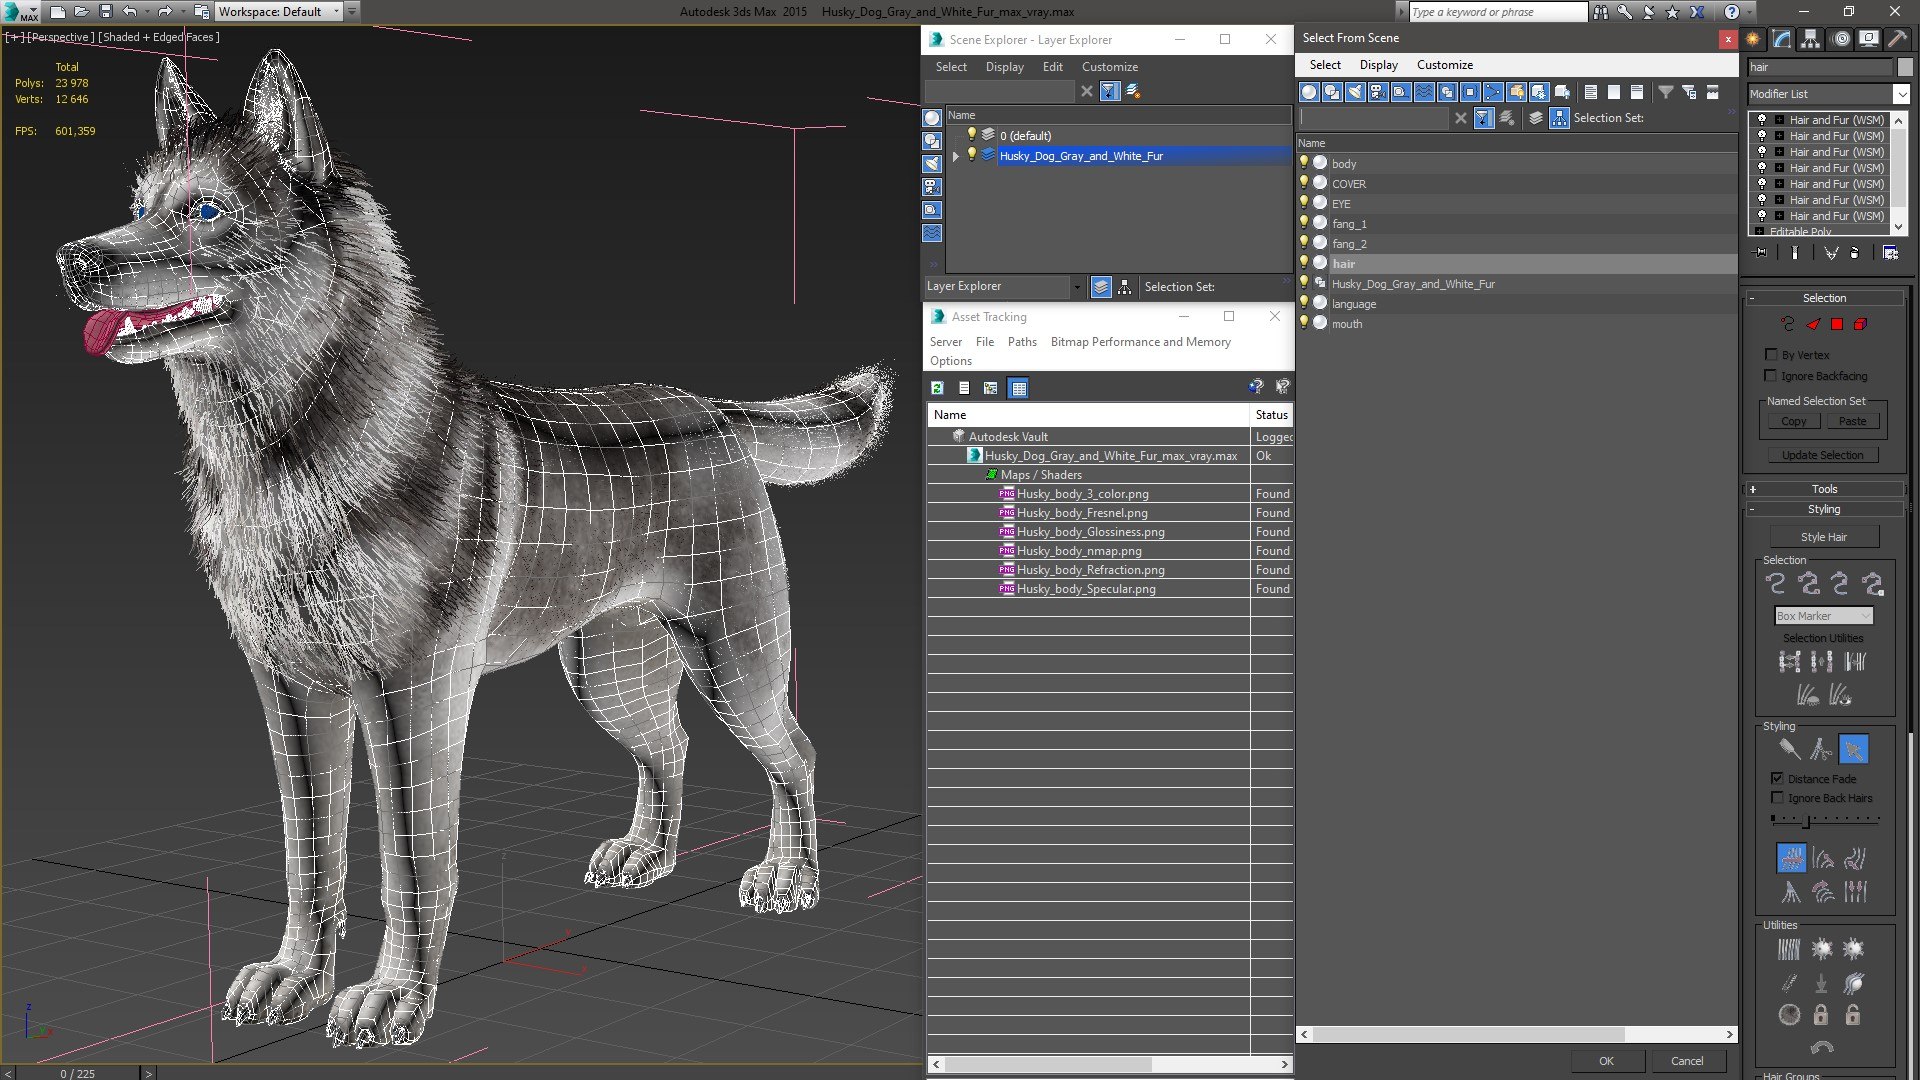Open Paths menu in Asset Tracking
The width and height of the screenshot is (1920, 1080).
tap(1022, 342)
